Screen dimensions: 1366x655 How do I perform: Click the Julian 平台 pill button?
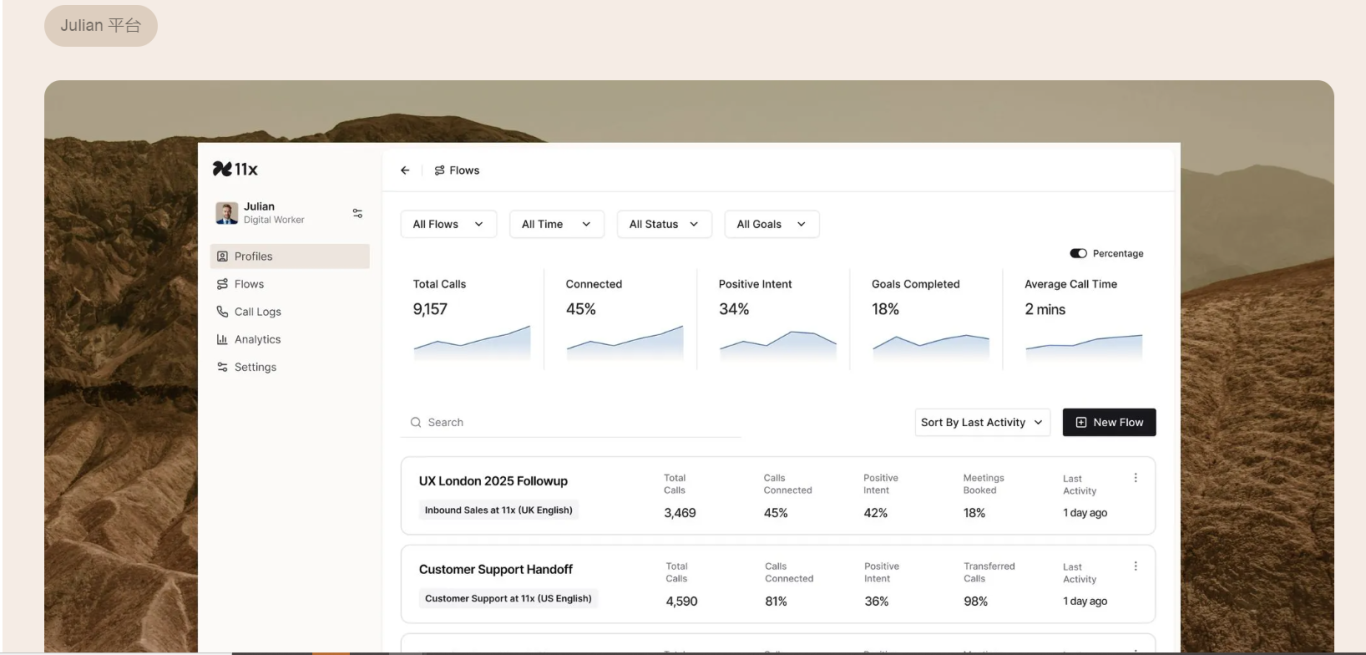click(x=101, y=25)
